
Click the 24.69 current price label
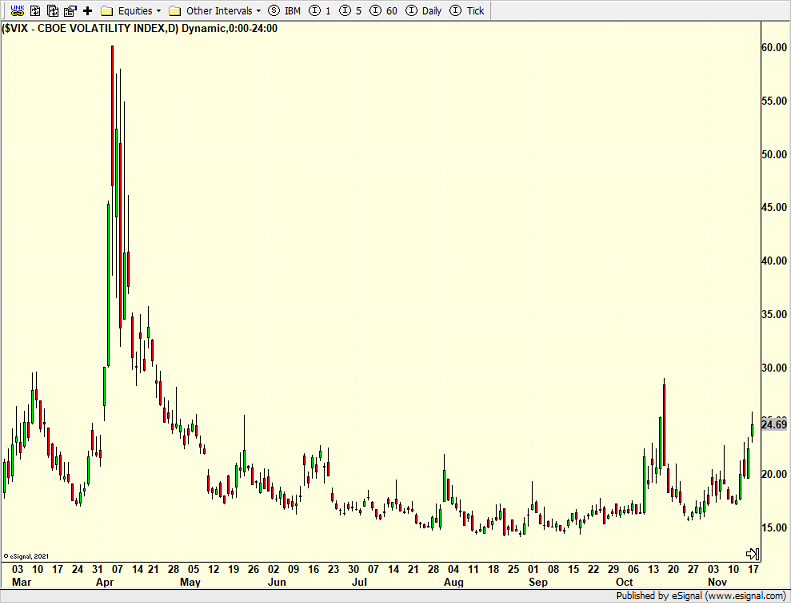pos(774,425)
